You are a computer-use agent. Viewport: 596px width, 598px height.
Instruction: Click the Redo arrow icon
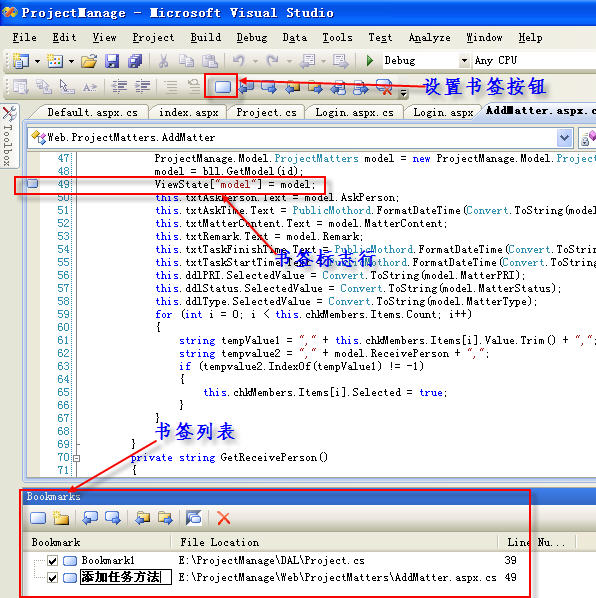[x=273, y=61]
